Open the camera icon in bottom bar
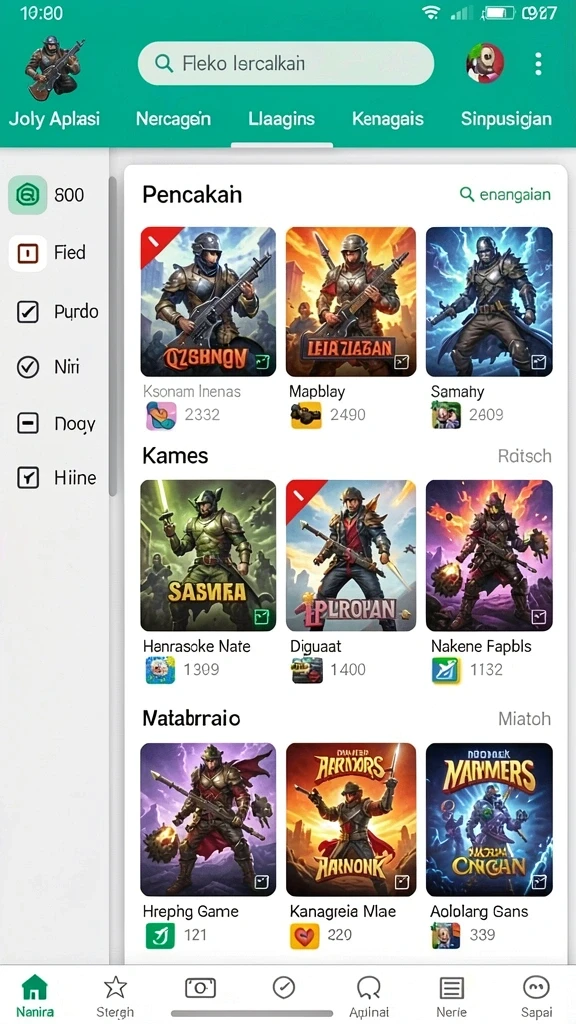 (200, 987)
